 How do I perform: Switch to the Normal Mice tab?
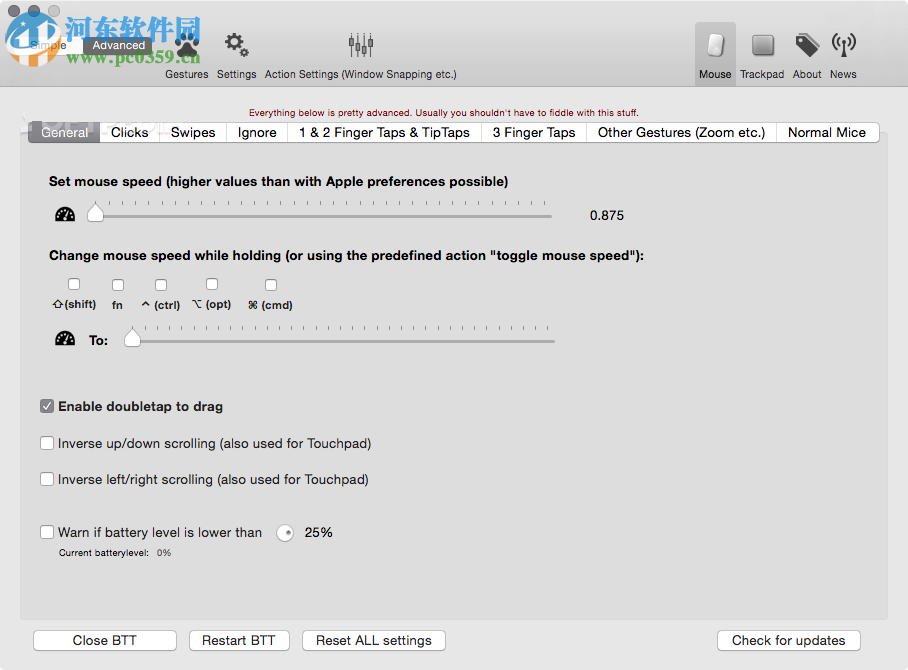click(828, 132)
